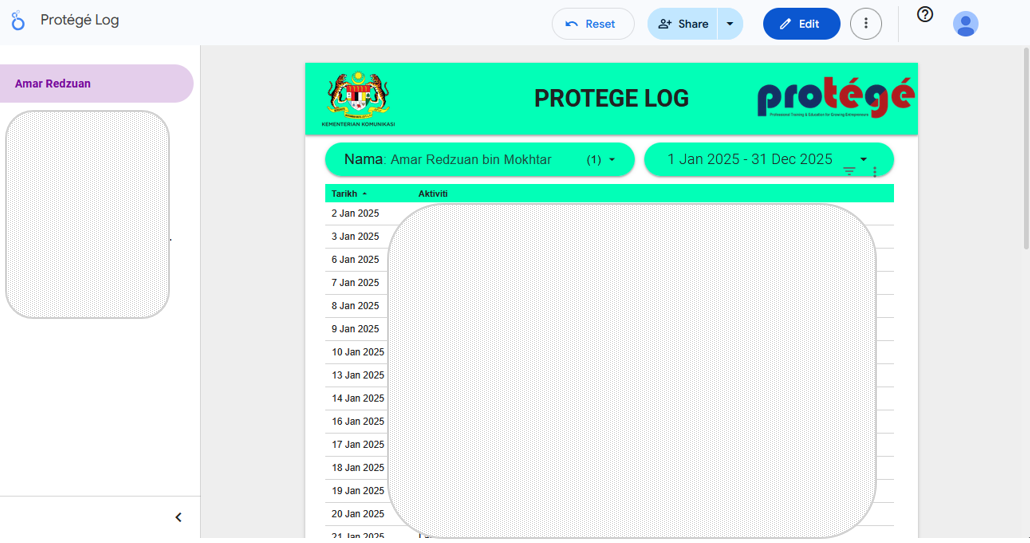Click the Aktiviti column header
This screenshot has height=543, width=1030.
[x=433, y=194]
